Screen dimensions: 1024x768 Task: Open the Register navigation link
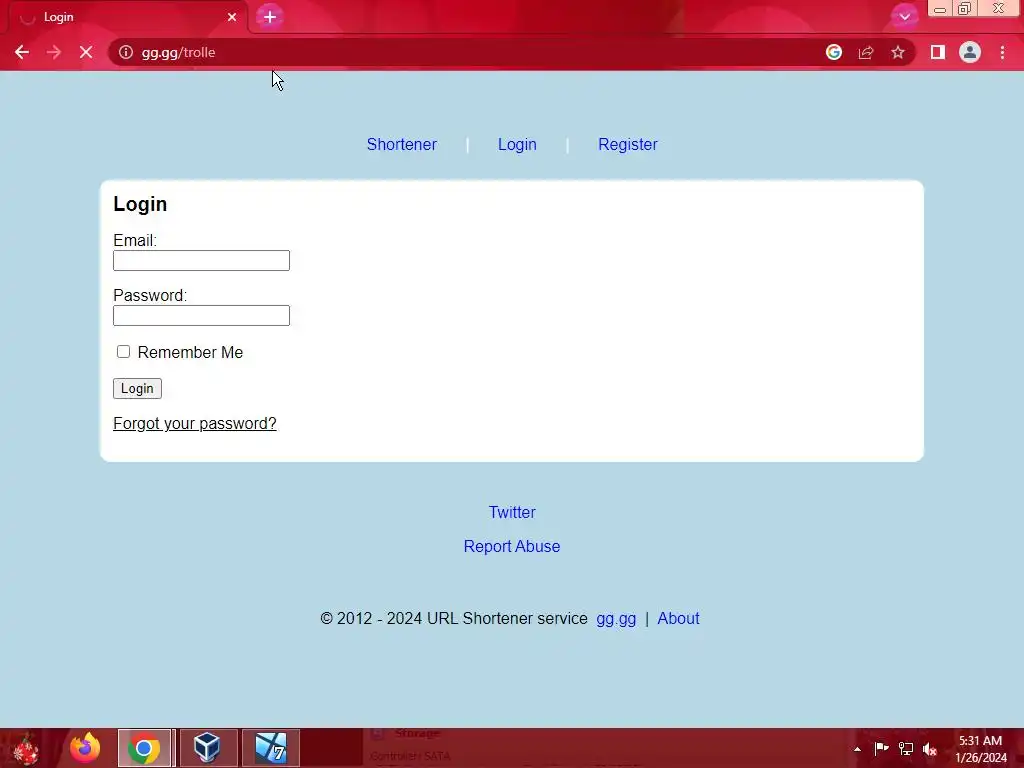[x=628, y=144]
